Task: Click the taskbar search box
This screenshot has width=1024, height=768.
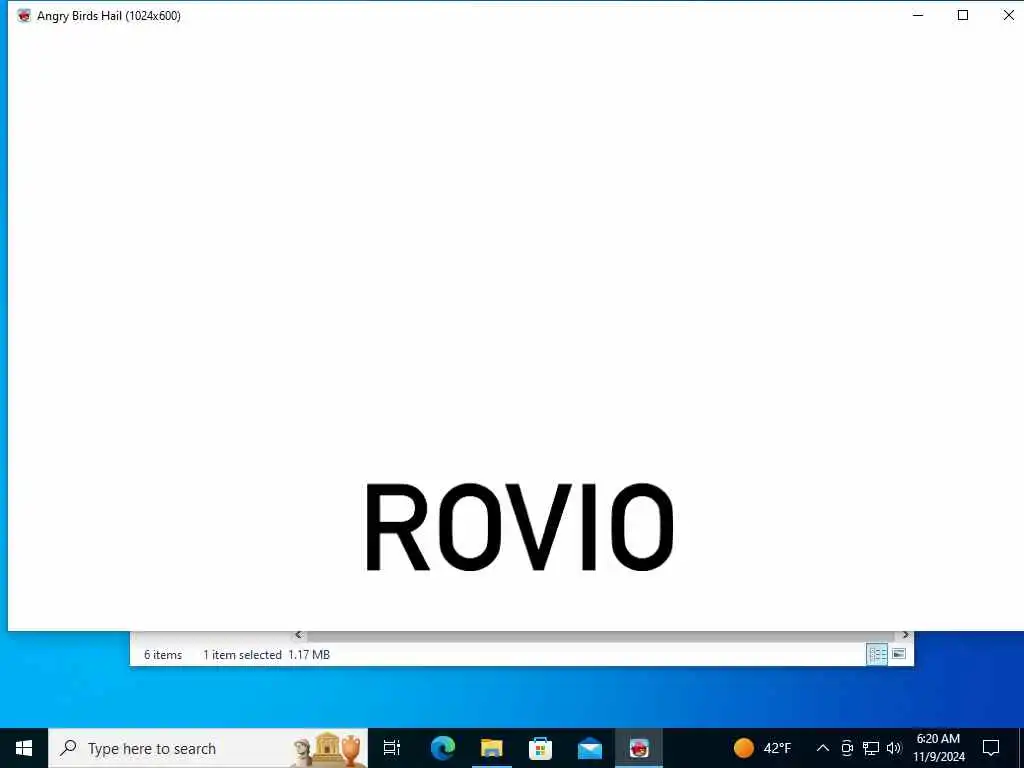Action: coord(208,748)
